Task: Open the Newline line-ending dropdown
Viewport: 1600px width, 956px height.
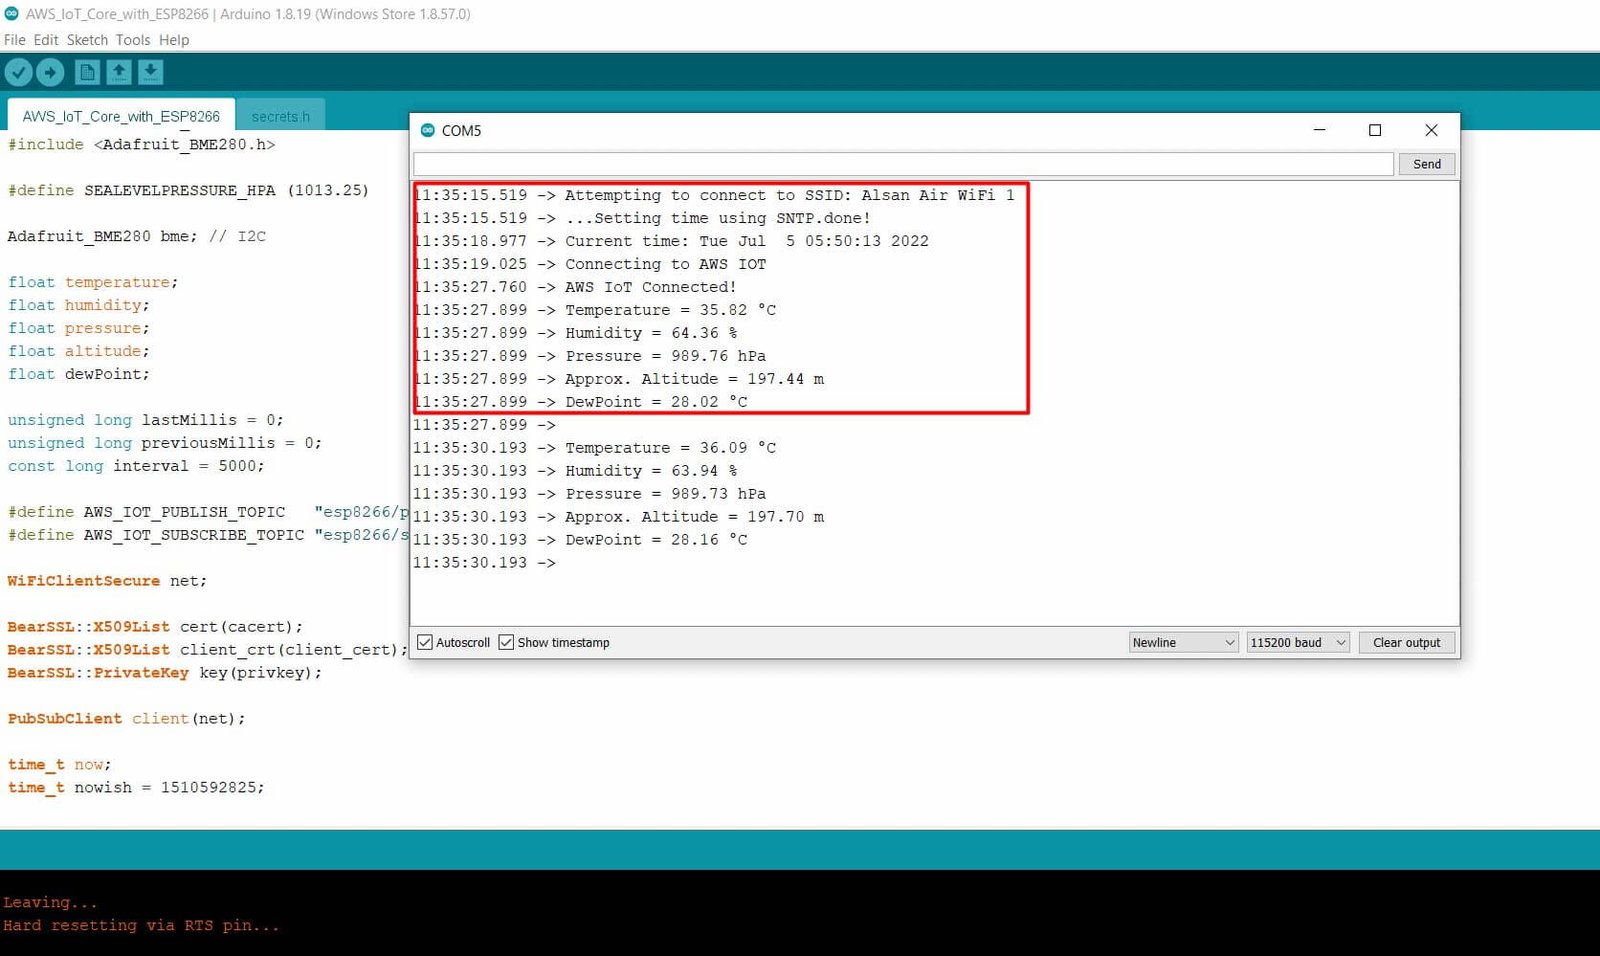Action: [x=1182, y=642]
